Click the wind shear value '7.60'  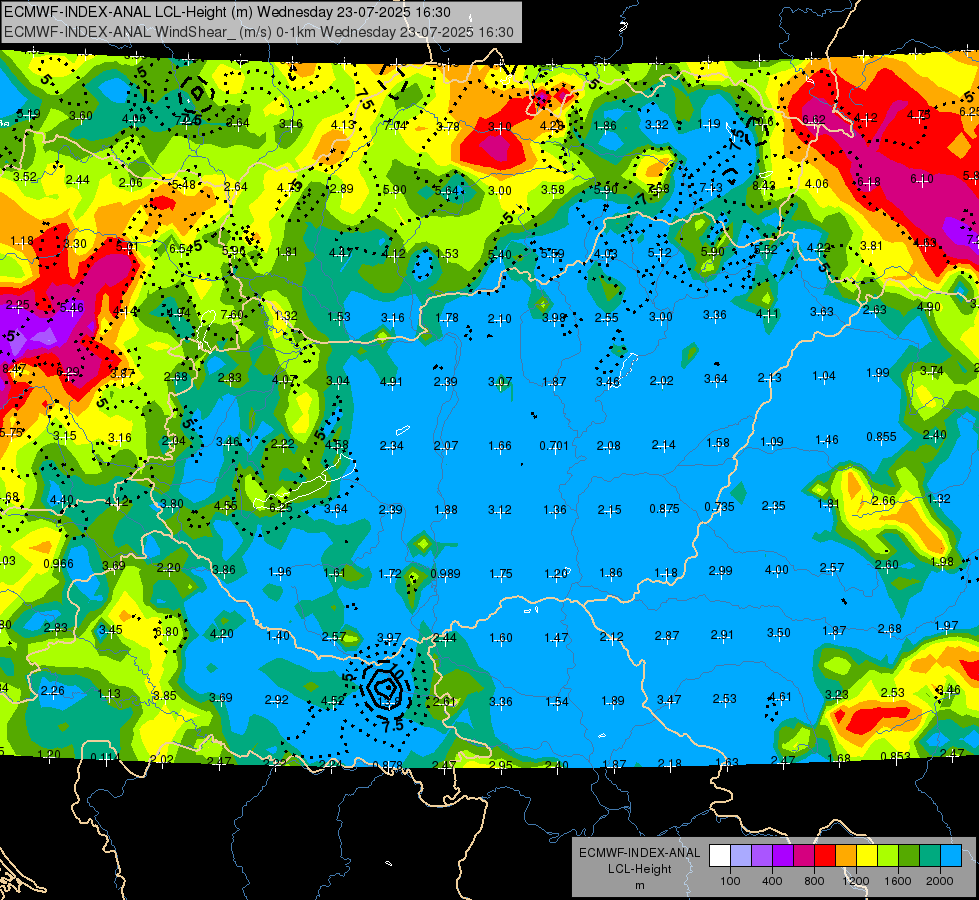(x=232, y=315)
